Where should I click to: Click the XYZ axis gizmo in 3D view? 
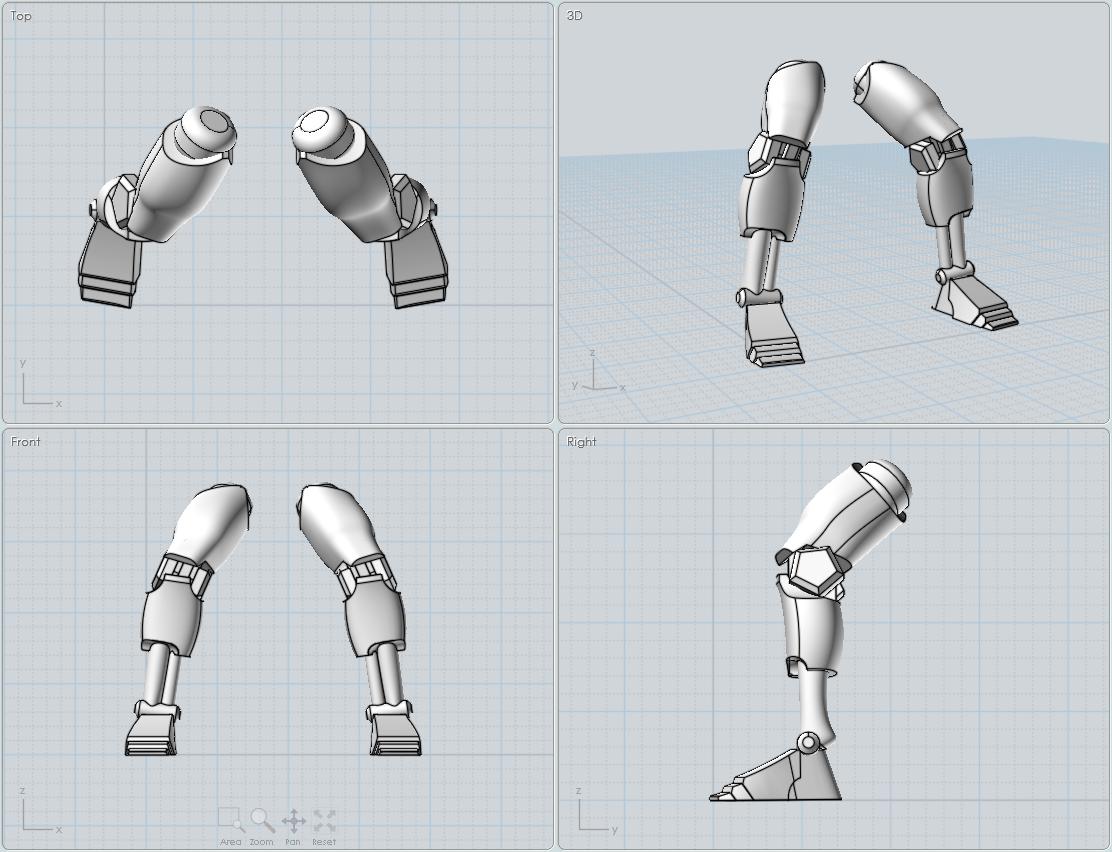(596, 376)
